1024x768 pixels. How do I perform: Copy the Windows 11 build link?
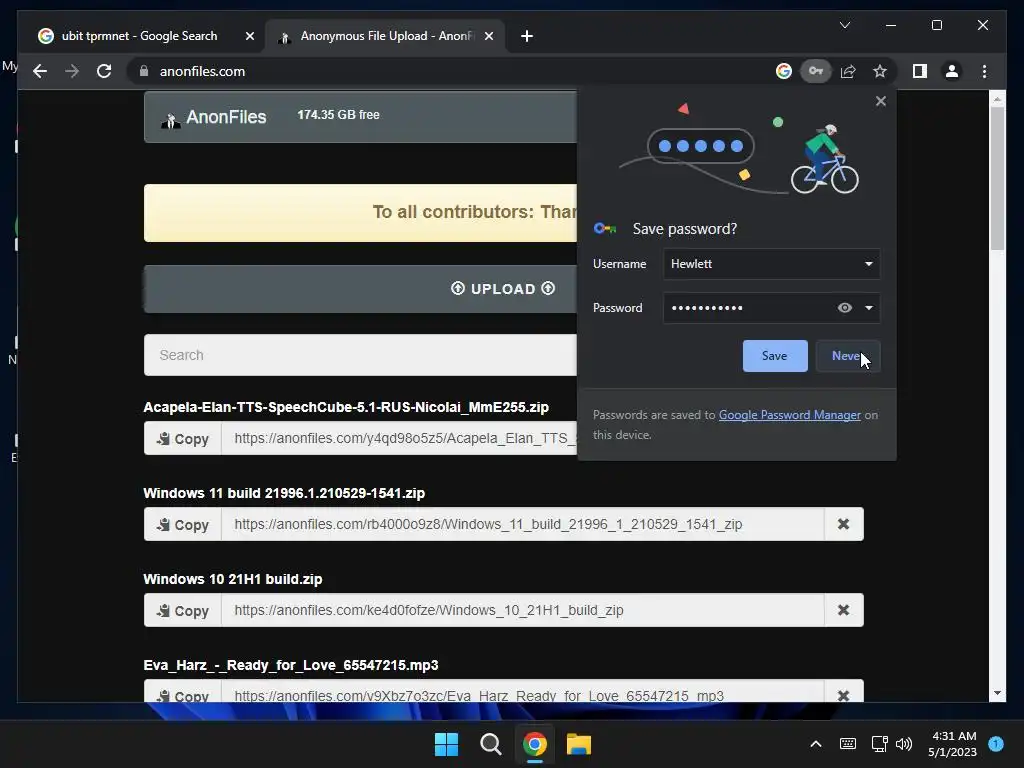[x=183, y=524]
